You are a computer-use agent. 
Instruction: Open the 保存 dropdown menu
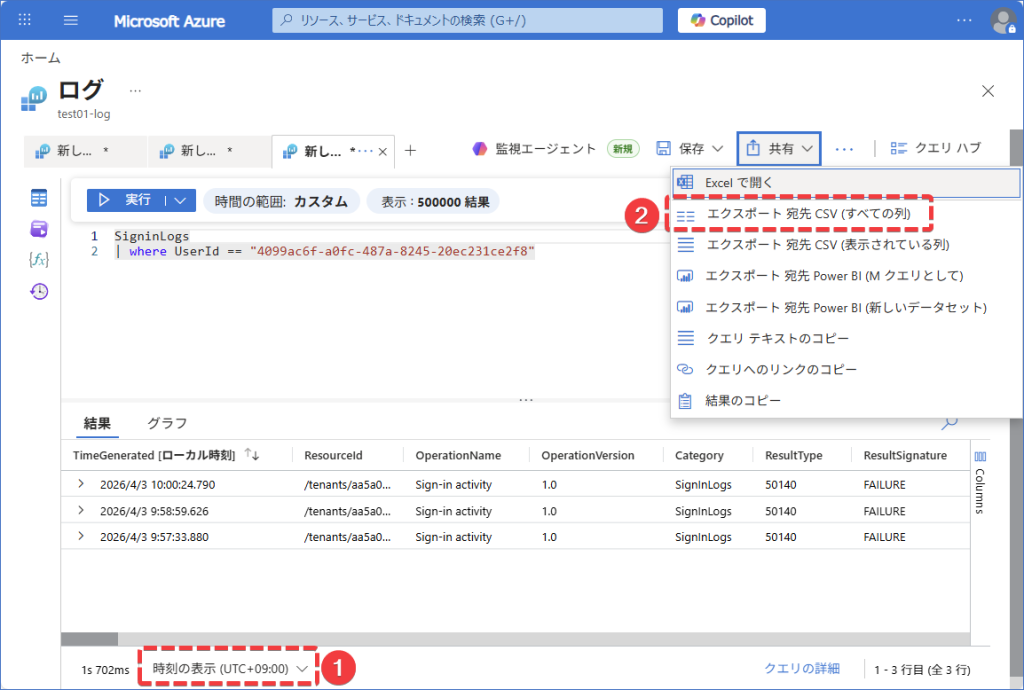(x=690, y=148)
